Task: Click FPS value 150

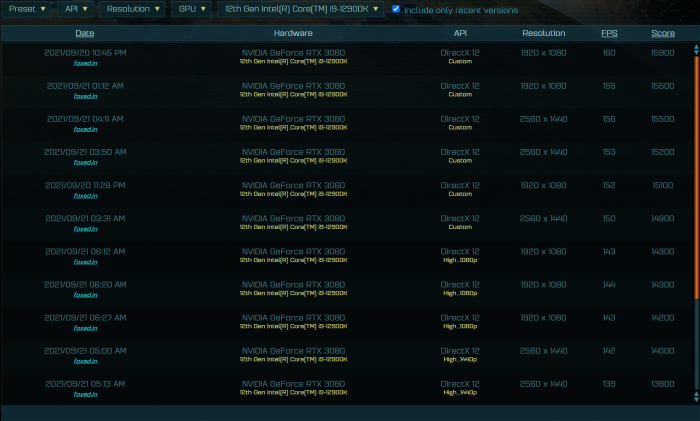Action: tap(609, 218)
